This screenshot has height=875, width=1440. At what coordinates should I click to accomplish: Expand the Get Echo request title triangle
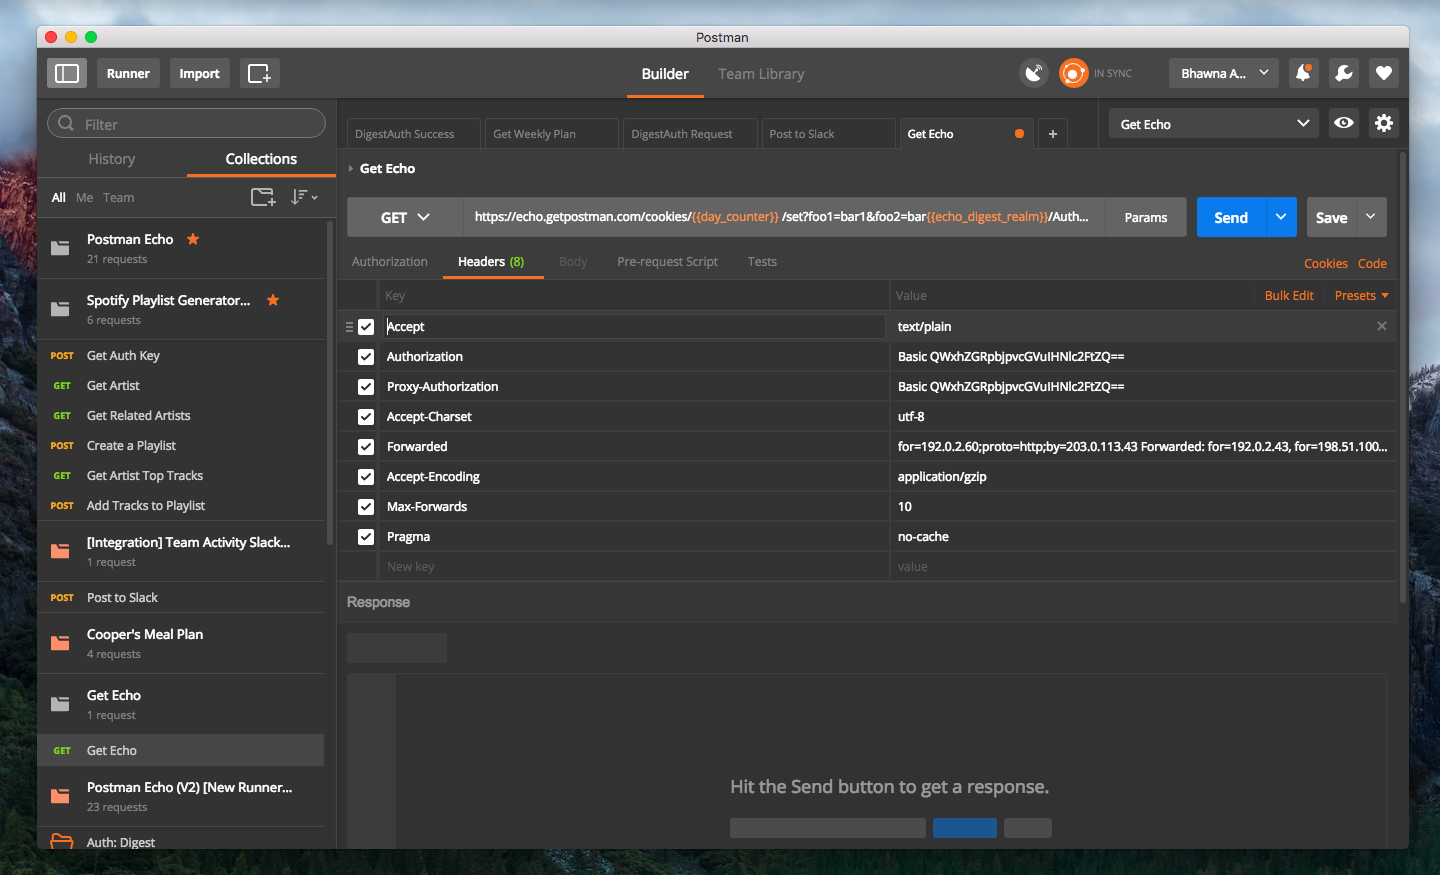[351, 168]
